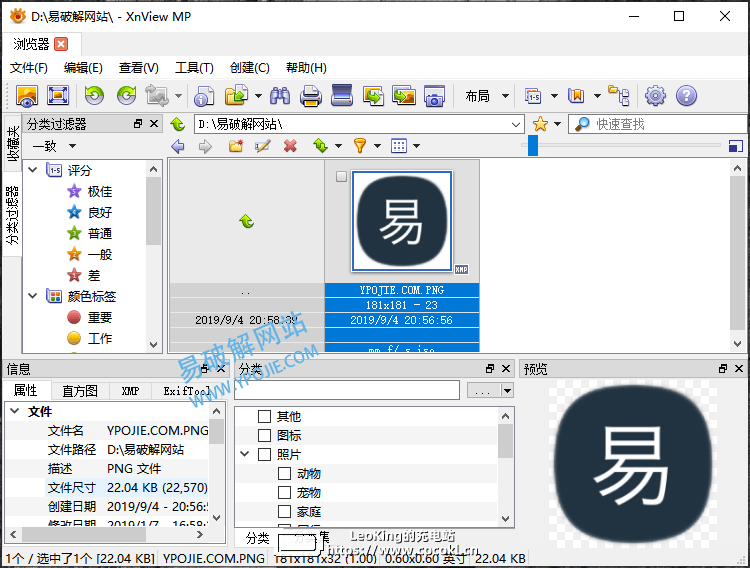Switch to the XMP info tab
750x568 pixels.
coord(130,391)
